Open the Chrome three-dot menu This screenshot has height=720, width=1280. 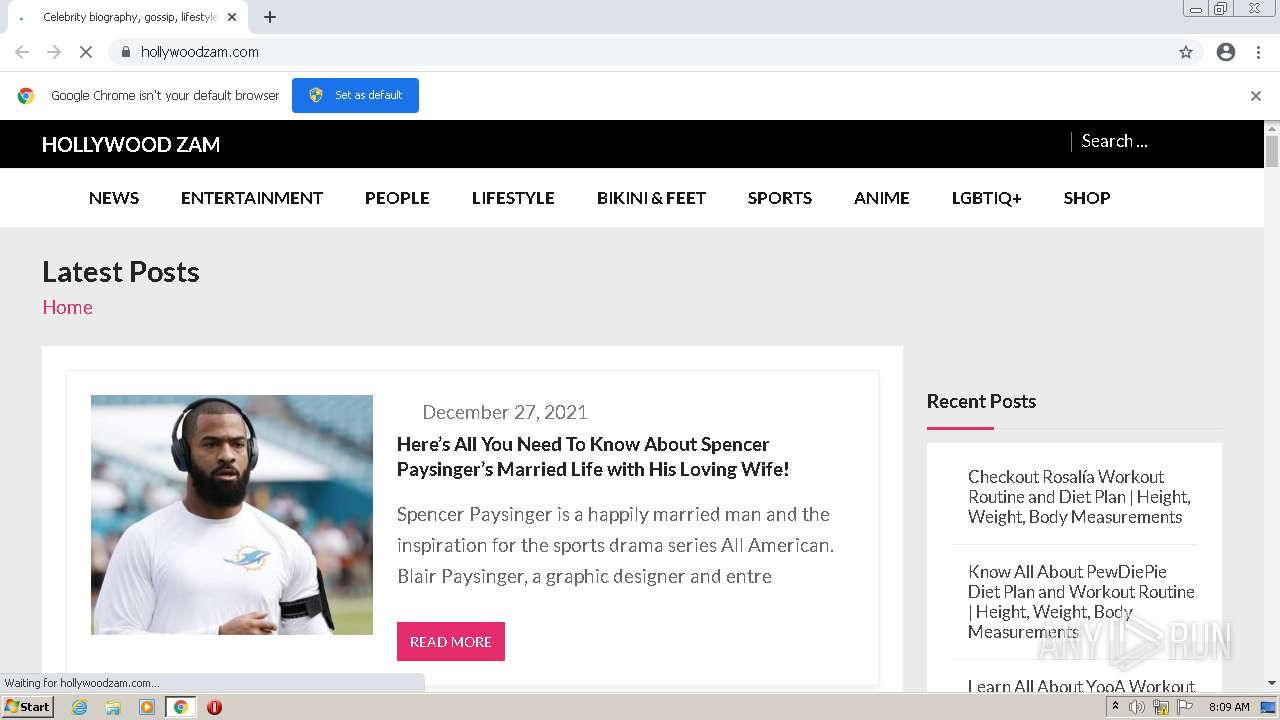1258,52
